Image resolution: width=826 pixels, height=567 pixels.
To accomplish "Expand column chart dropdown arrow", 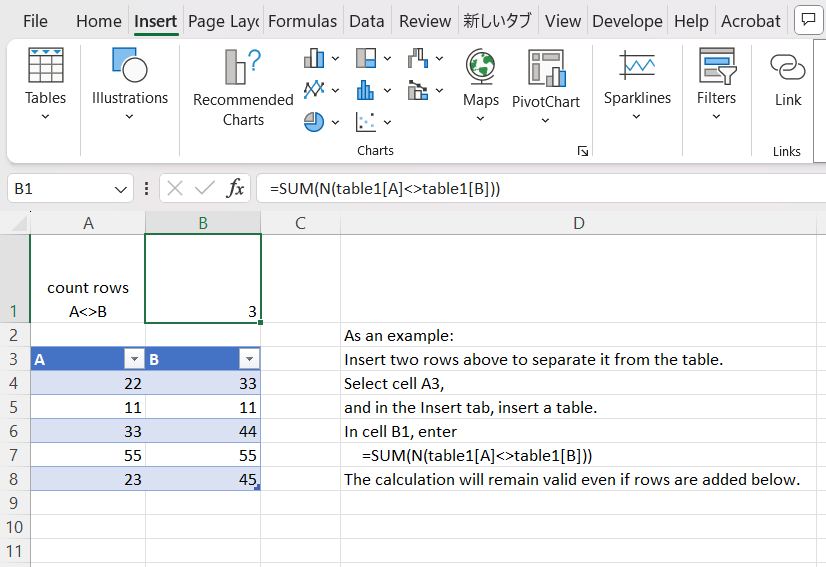I will tap(335, 58).
